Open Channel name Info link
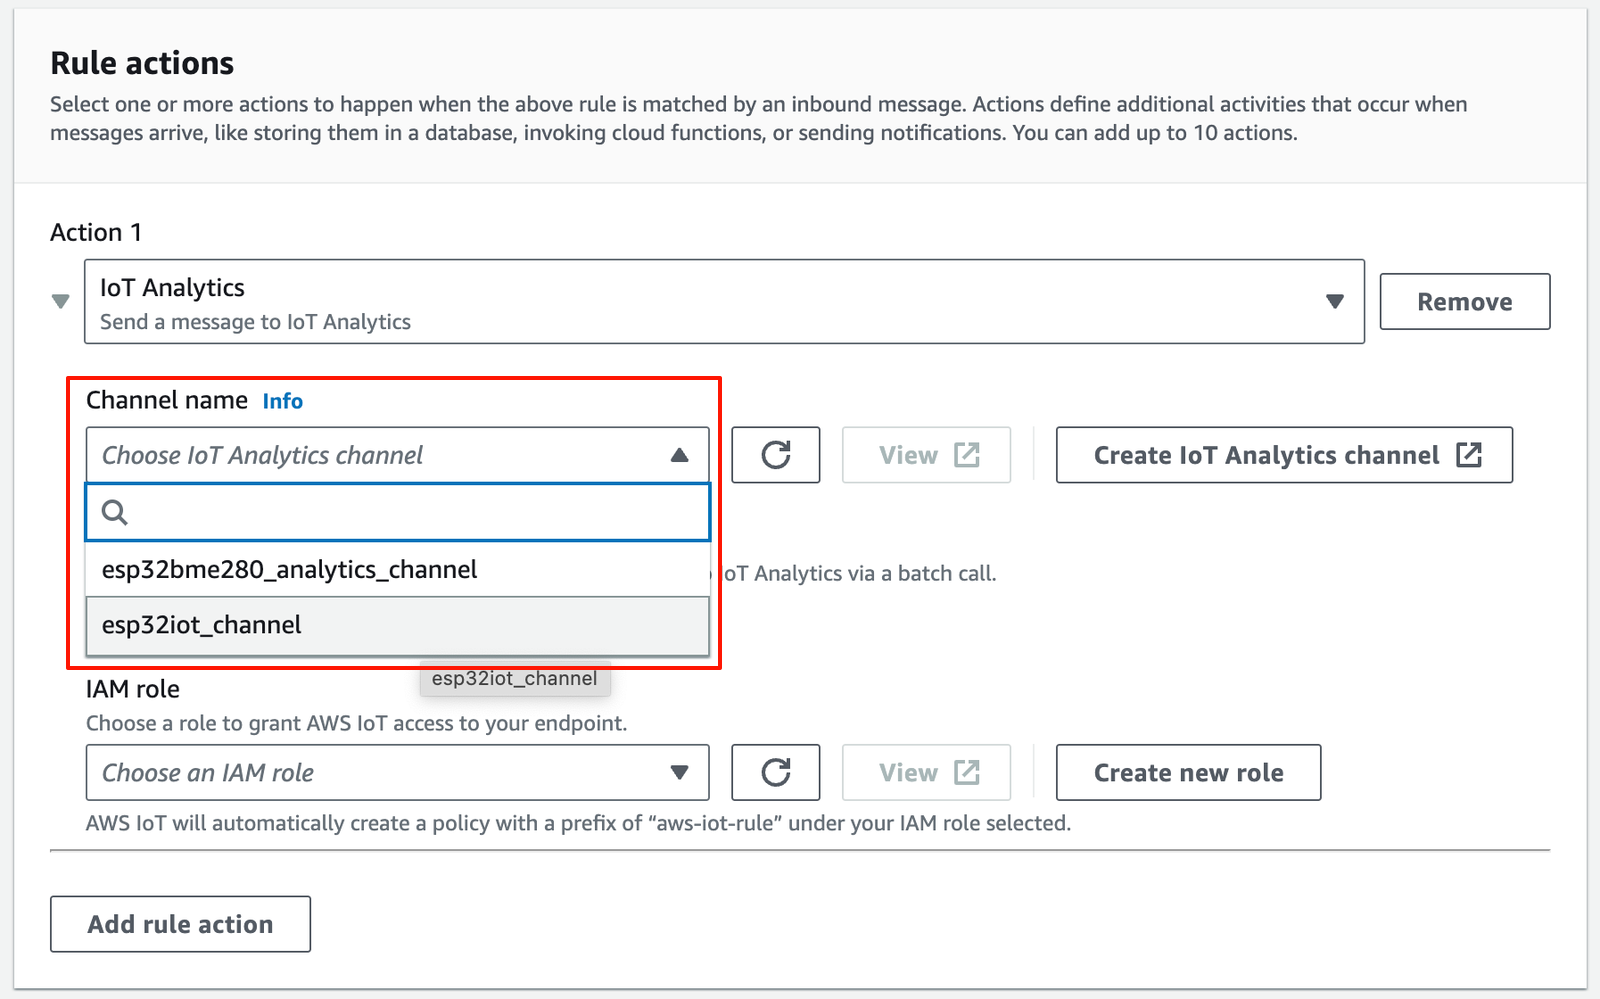 (x=282, y=401)
